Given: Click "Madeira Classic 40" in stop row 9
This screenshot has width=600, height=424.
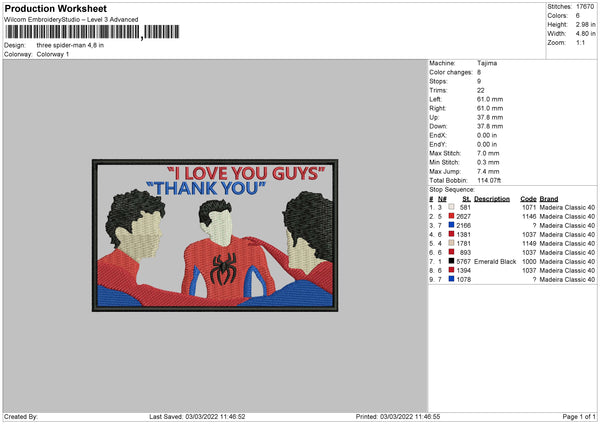Looking at the screenshot, I should (567, 280).
